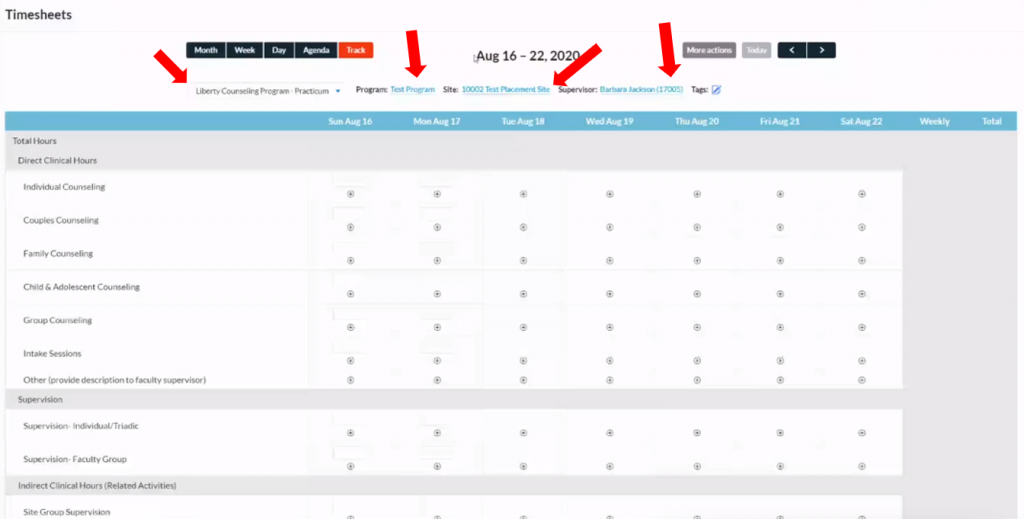The width and height of the screenshot is (1024, 519).
Task: Open the 10002 Test Placement Site link
Action: [505, 89]
